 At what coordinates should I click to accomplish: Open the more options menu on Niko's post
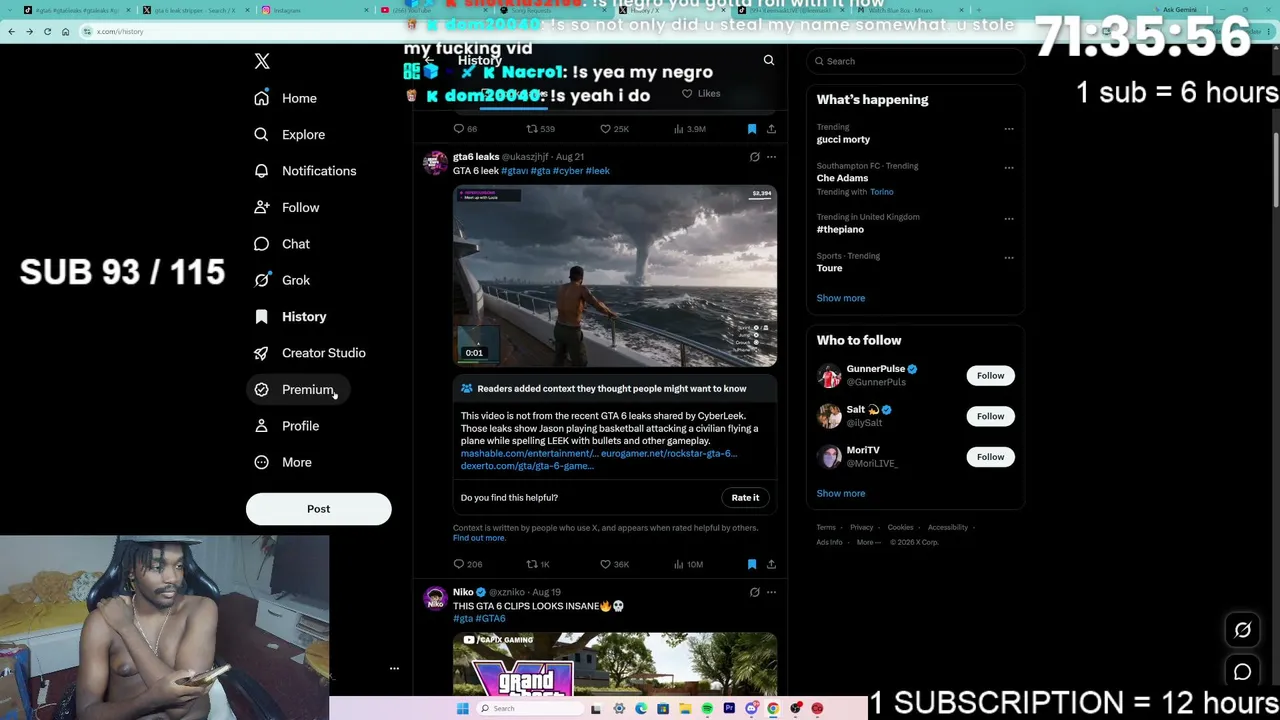tap(771, 592)
